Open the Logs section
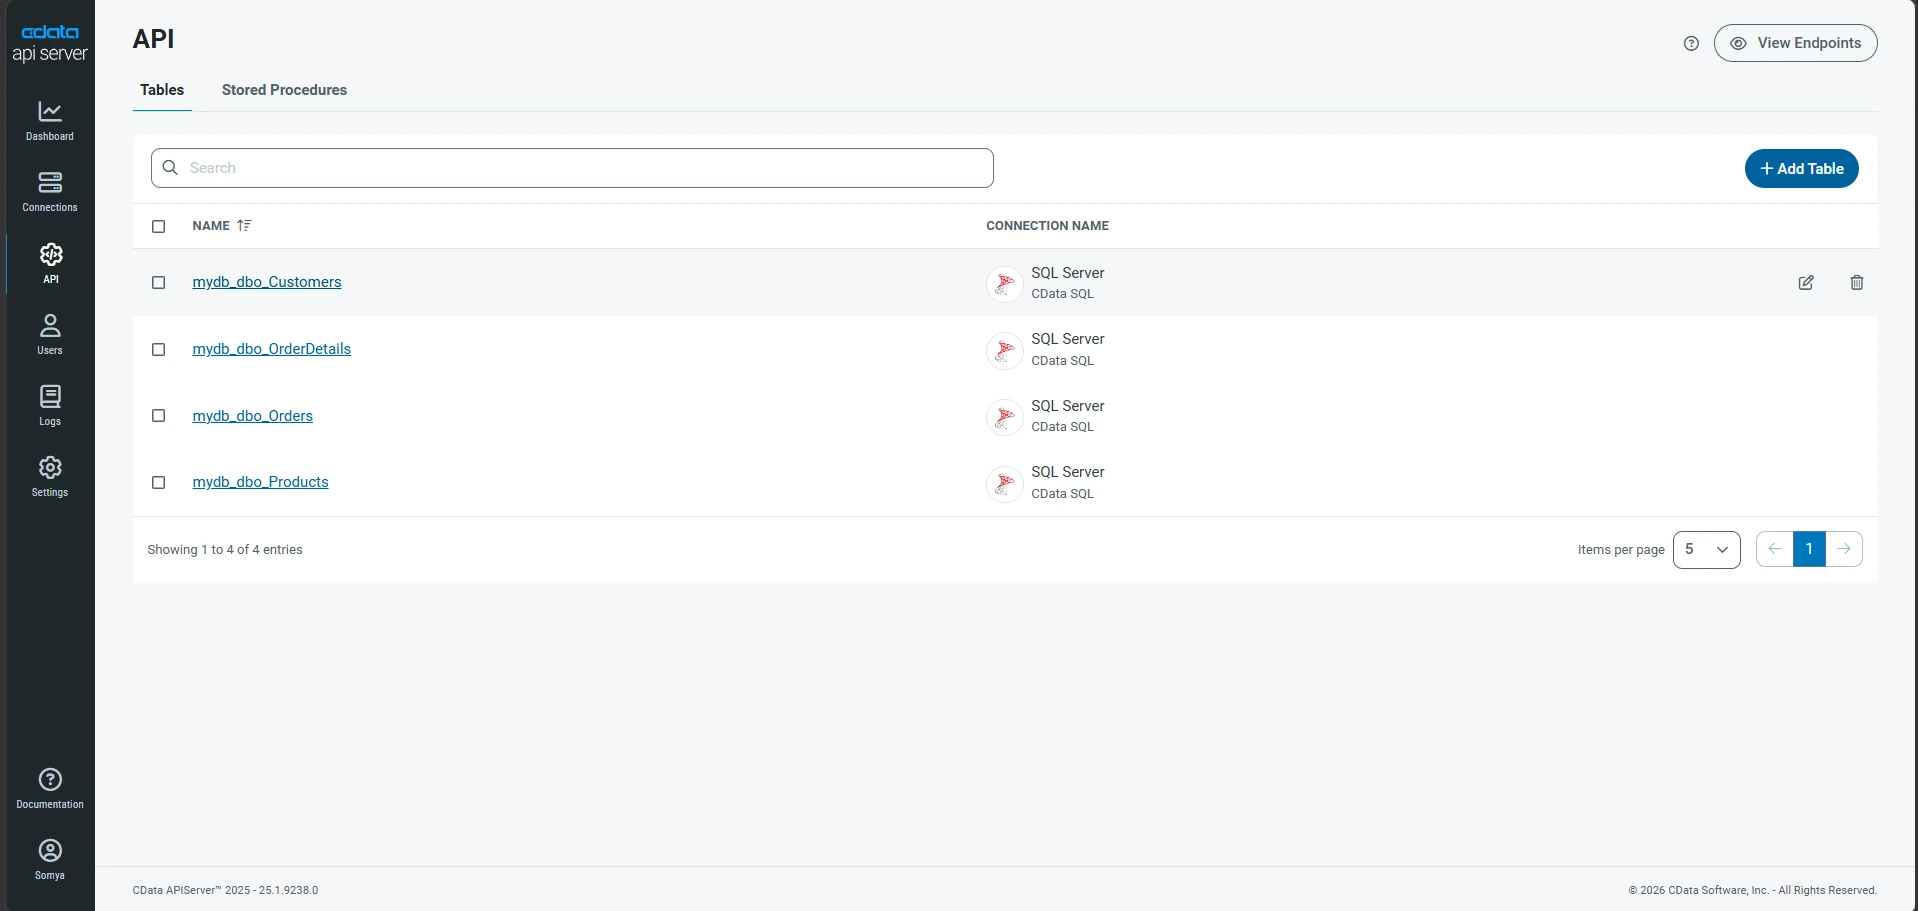The image size is (1918, 911). (50, 405)
